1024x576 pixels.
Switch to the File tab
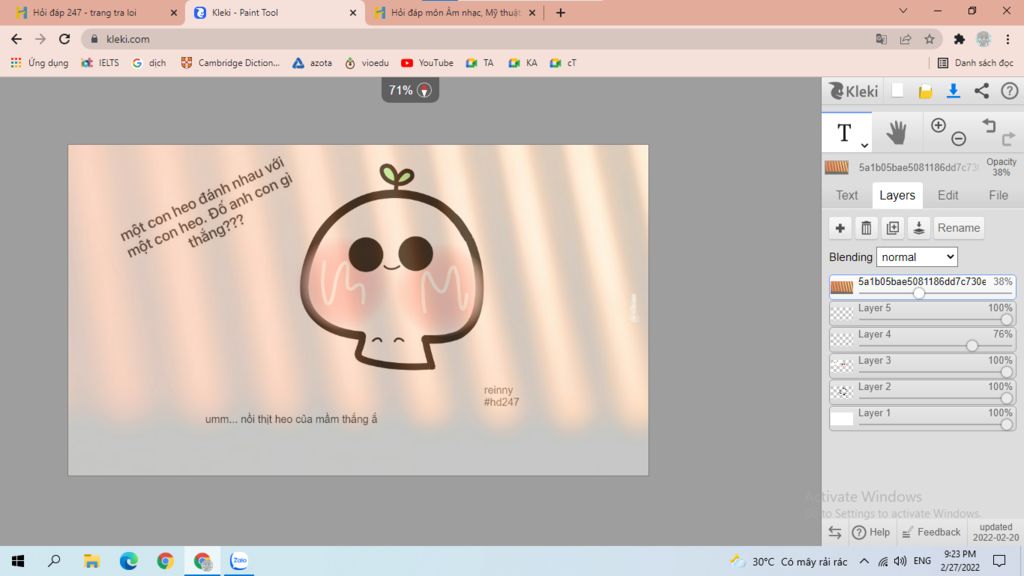pos(998,195)
